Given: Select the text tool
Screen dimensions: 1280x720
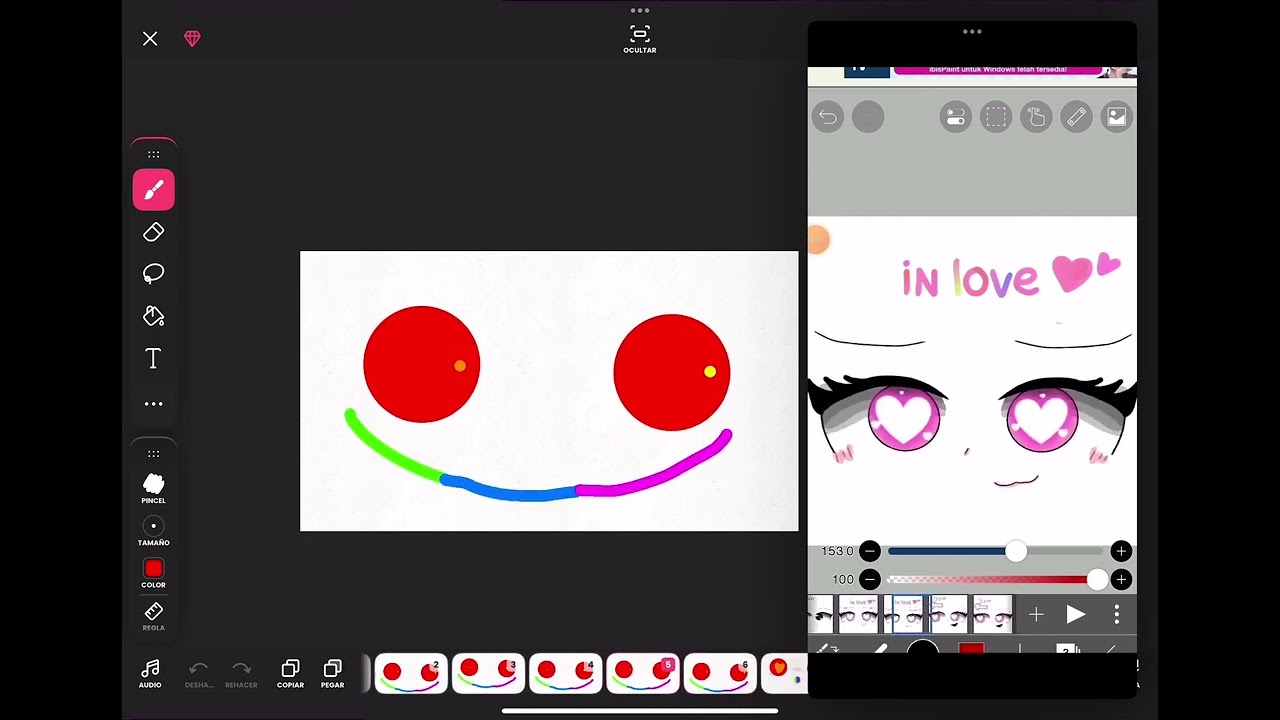Looking at the screenshot, I should [153, 358].
